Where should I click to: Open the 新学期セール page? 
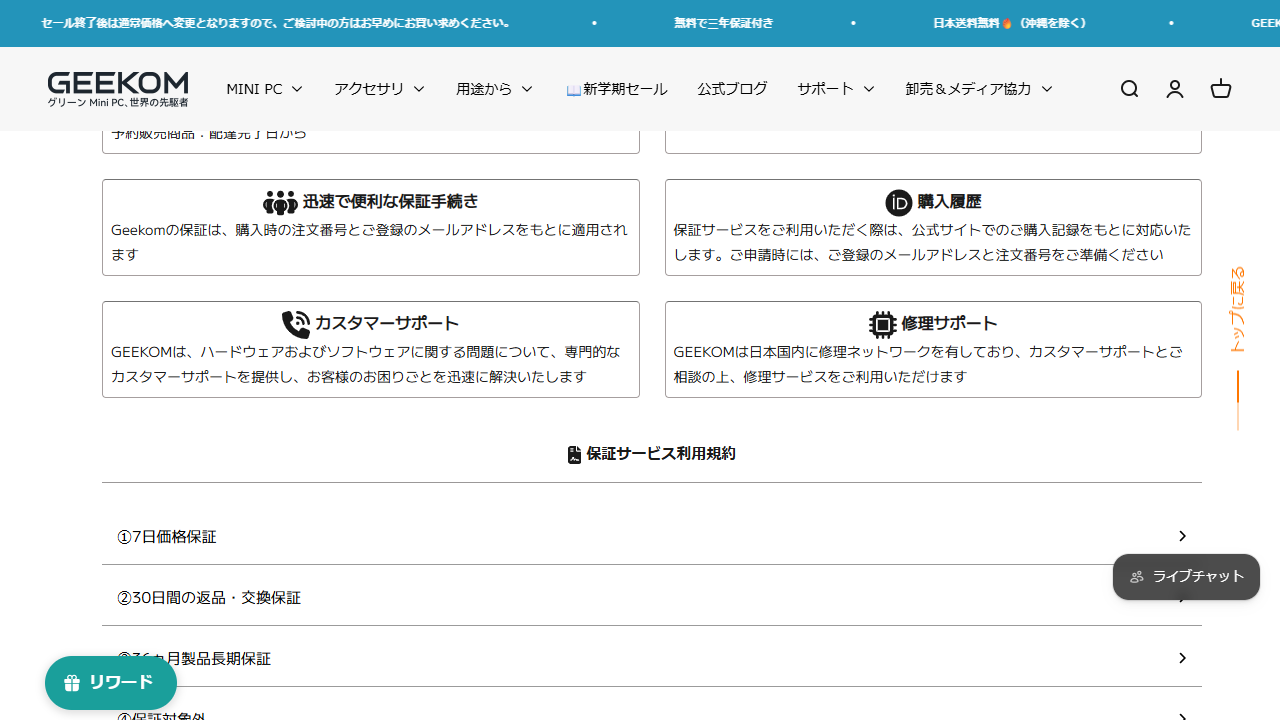click(x=616, y=89)
